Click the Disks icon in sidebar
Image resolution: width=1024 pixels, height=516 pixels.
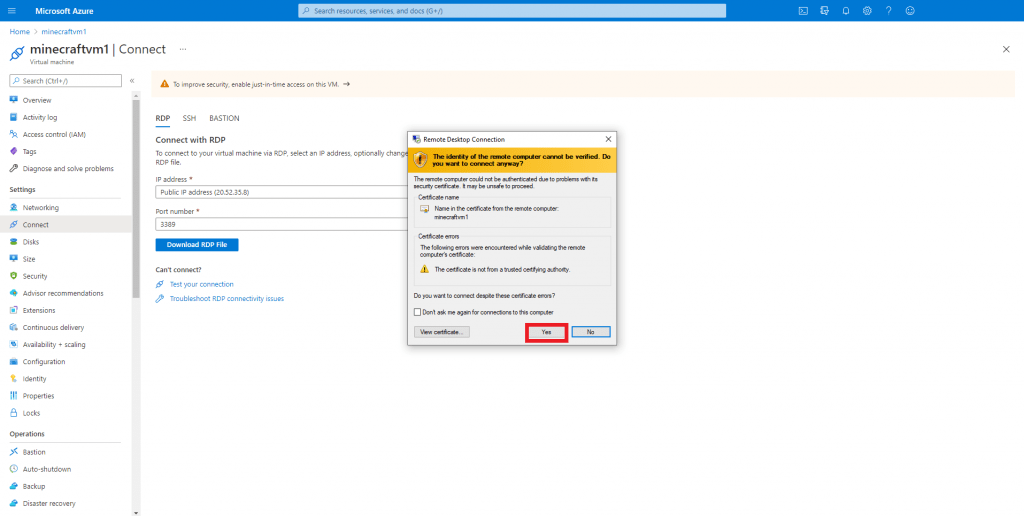tap(14, 242)
